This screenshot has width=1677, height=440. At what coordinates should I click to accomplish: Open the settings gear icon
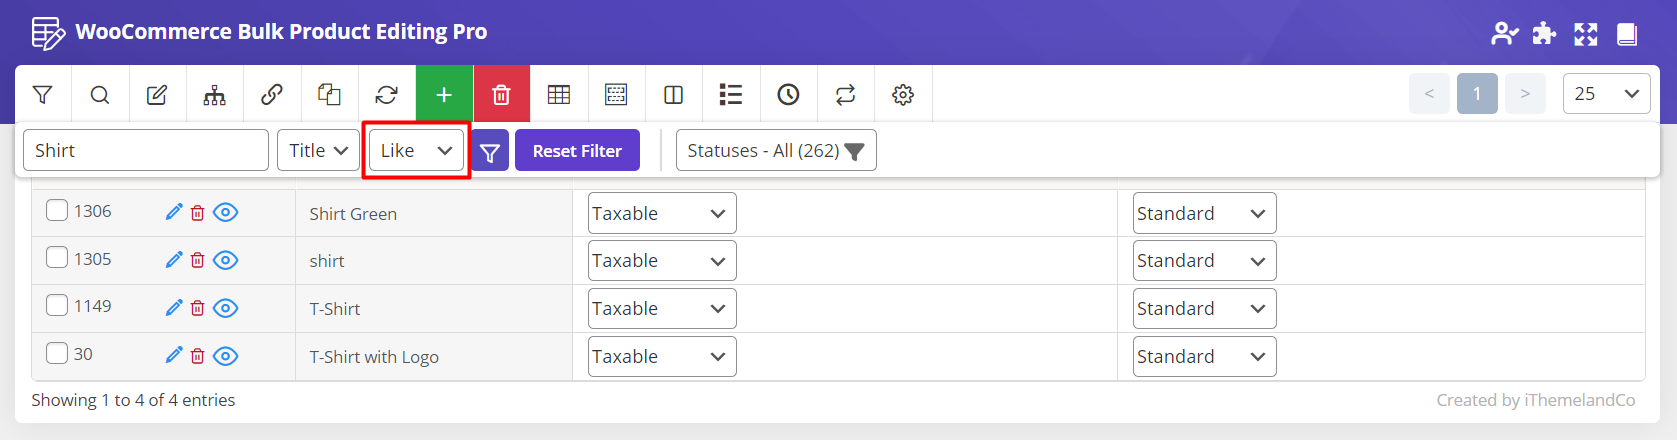tap(903, 95)
